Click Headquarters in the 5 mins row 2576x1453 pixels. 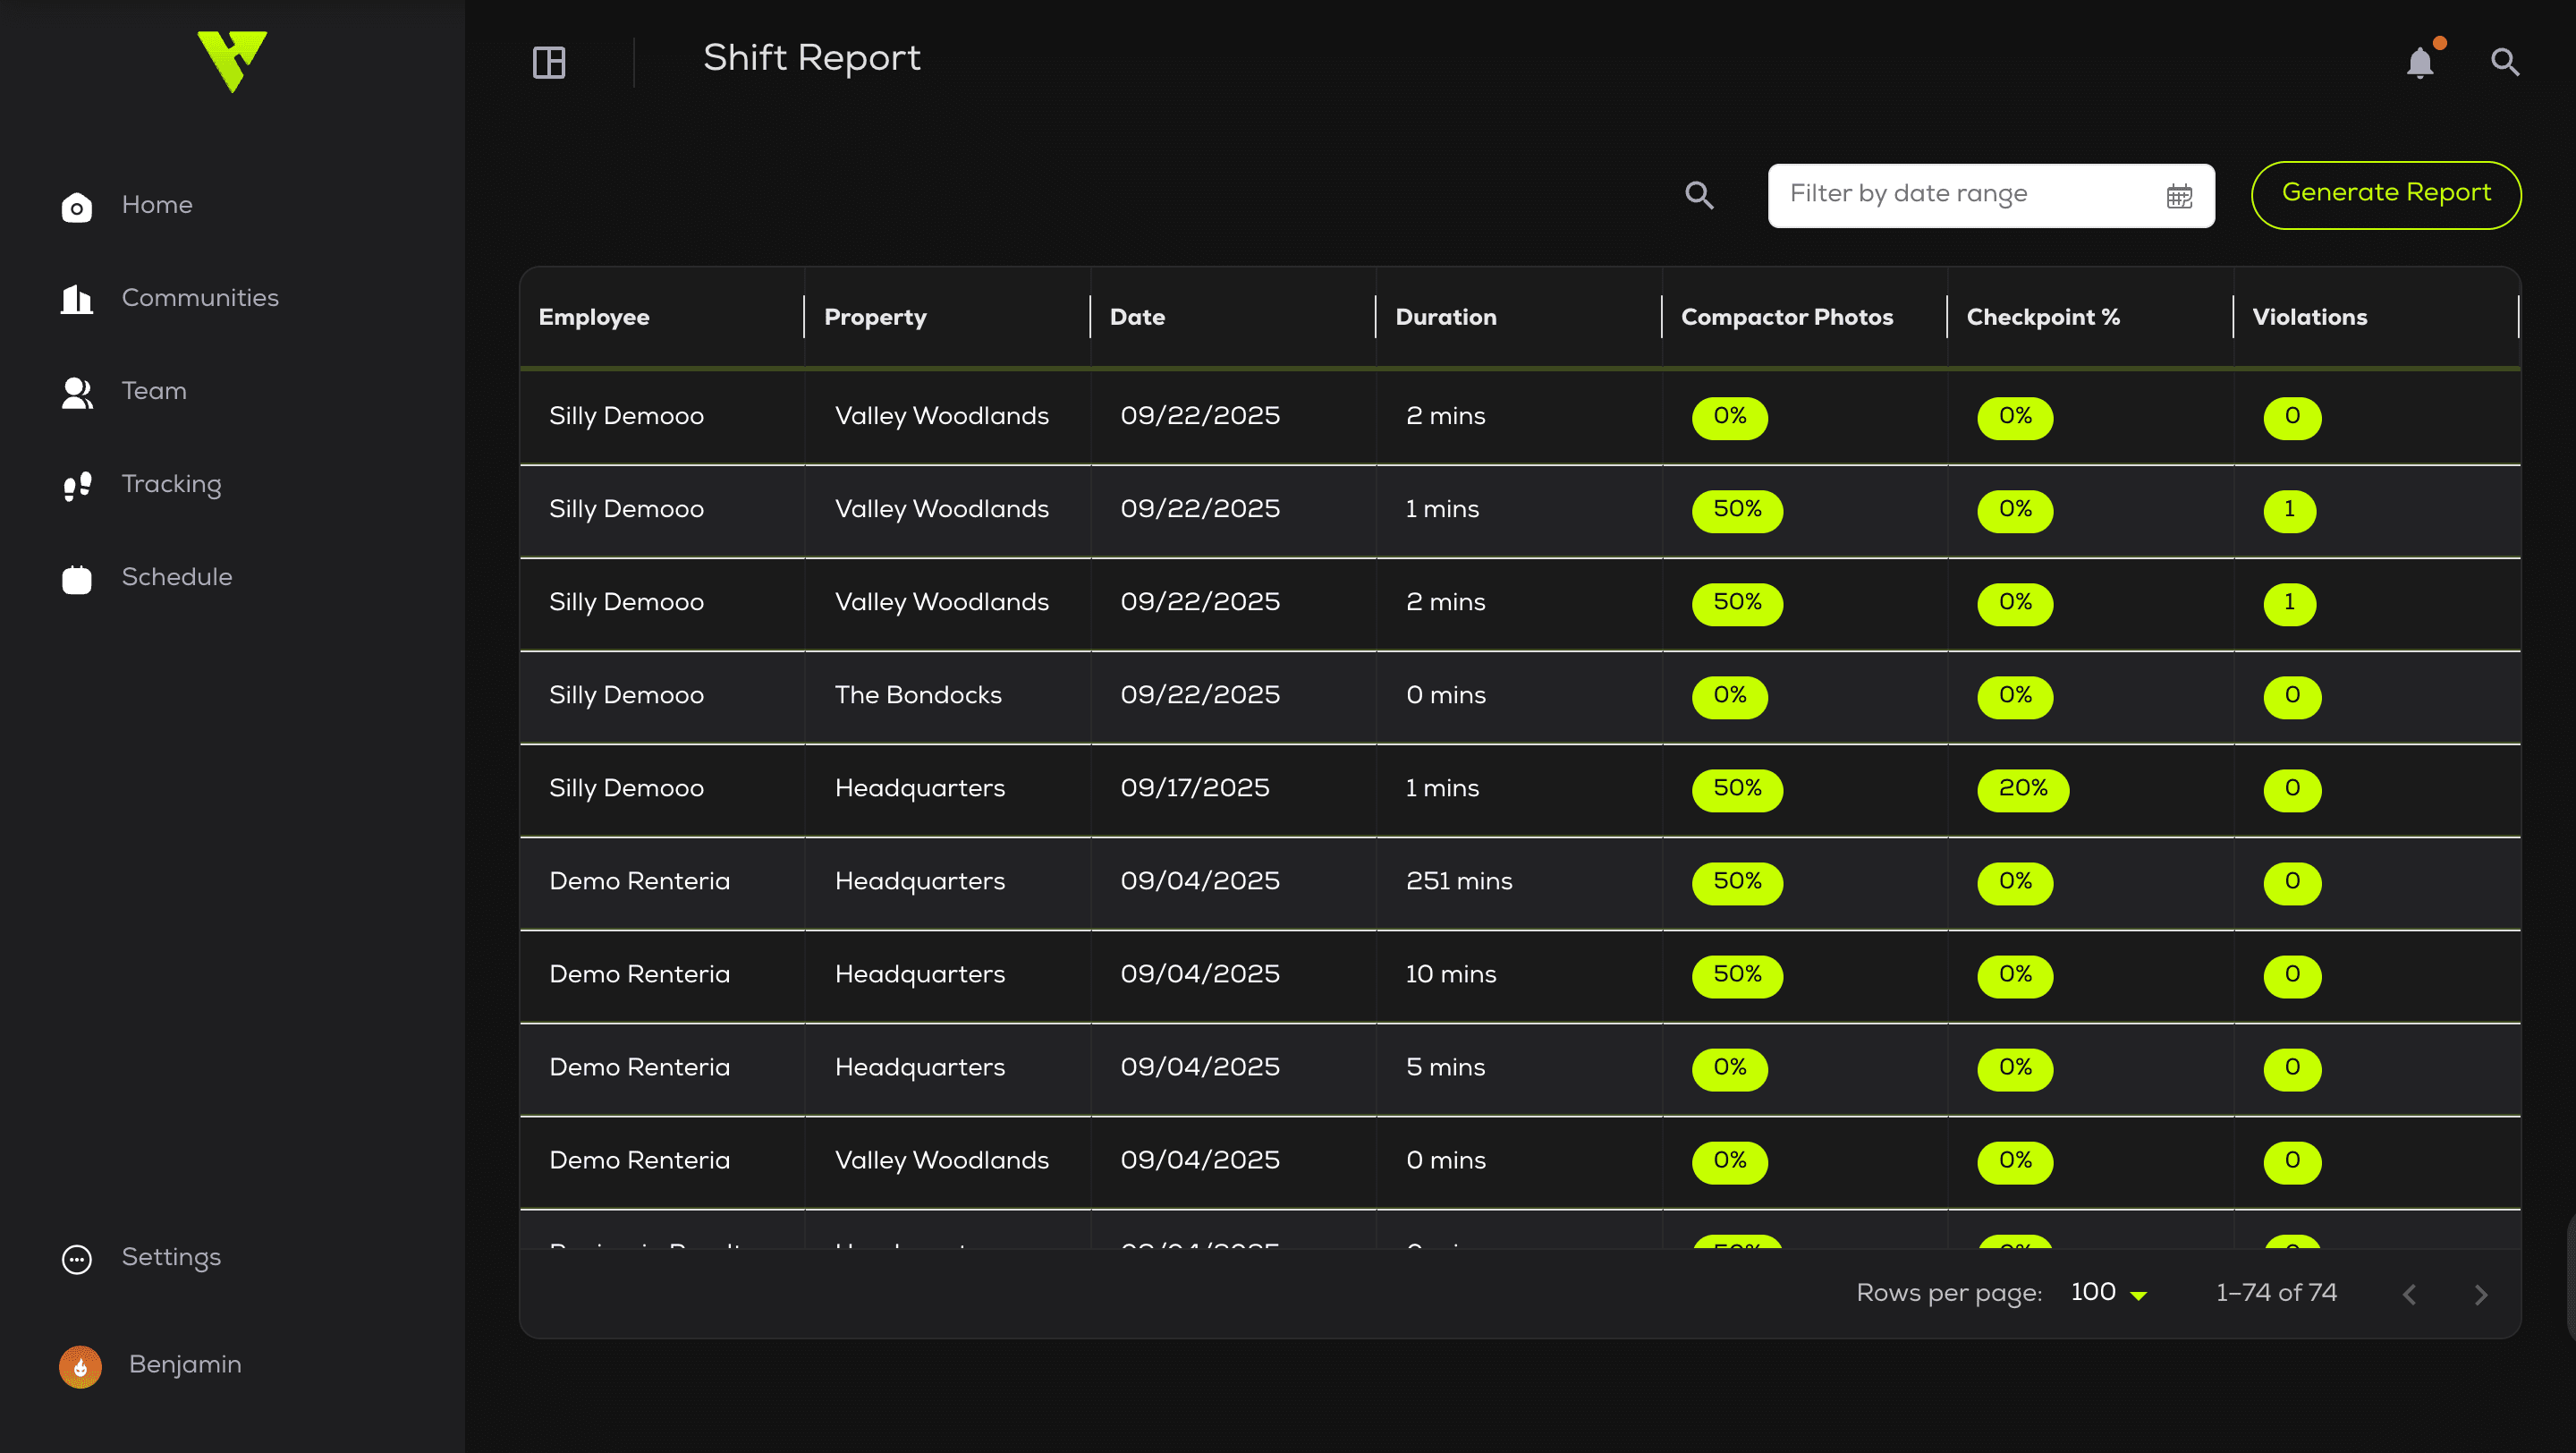[x=919, y=1068]
